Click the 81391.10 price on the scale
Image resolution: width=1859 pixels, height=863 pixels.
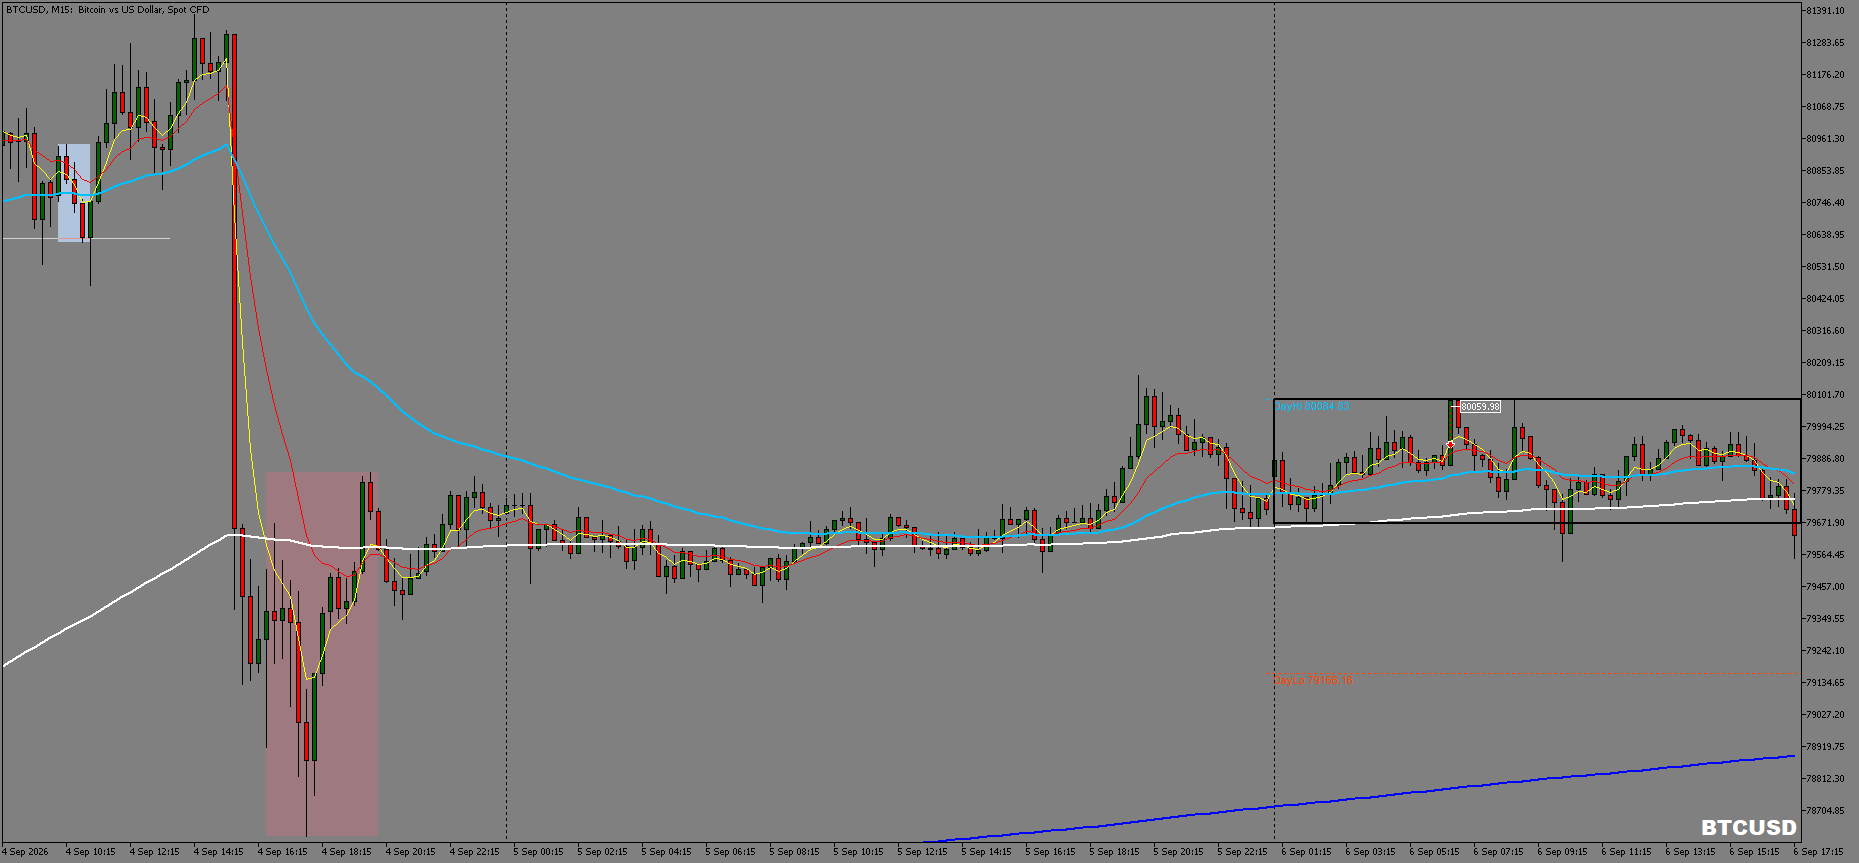pyautogui.click(x=1825, y=11)
